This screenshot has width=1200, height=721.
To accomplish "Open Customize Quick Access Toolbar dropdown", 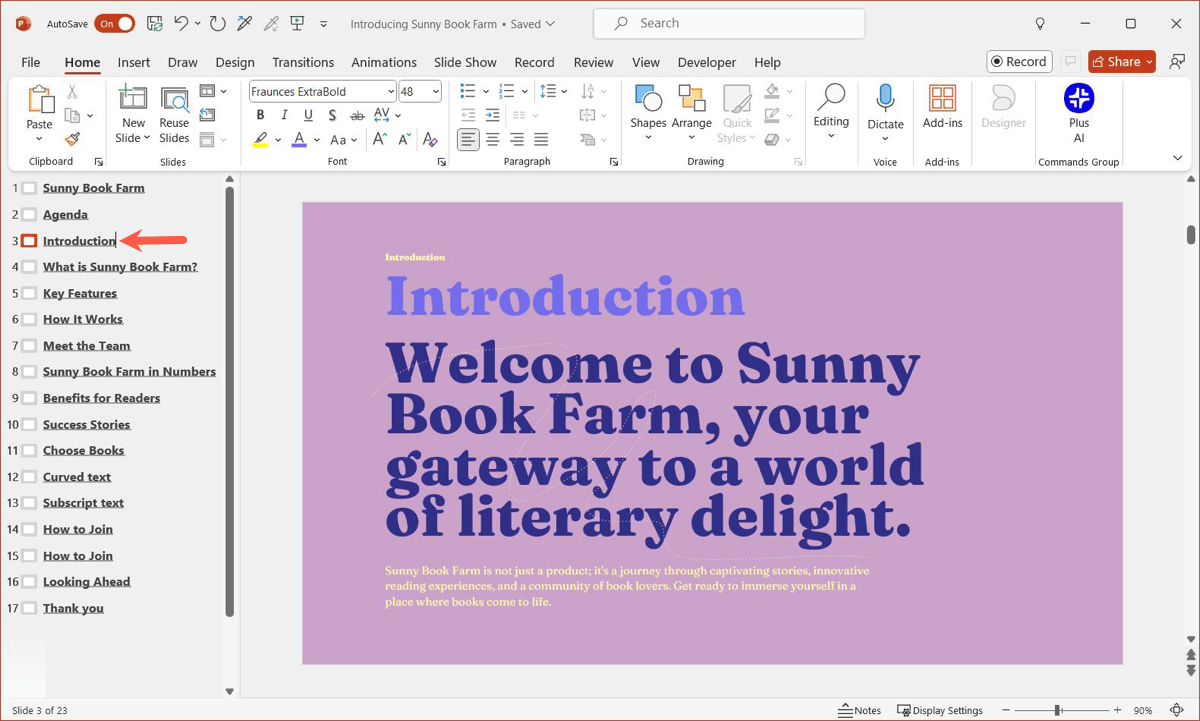I will (323, 23).
